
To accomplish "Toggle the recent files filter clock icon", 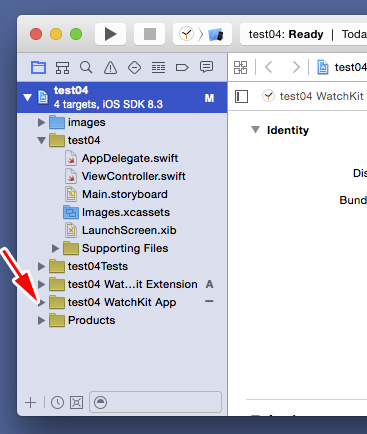I will pos(57,403).
